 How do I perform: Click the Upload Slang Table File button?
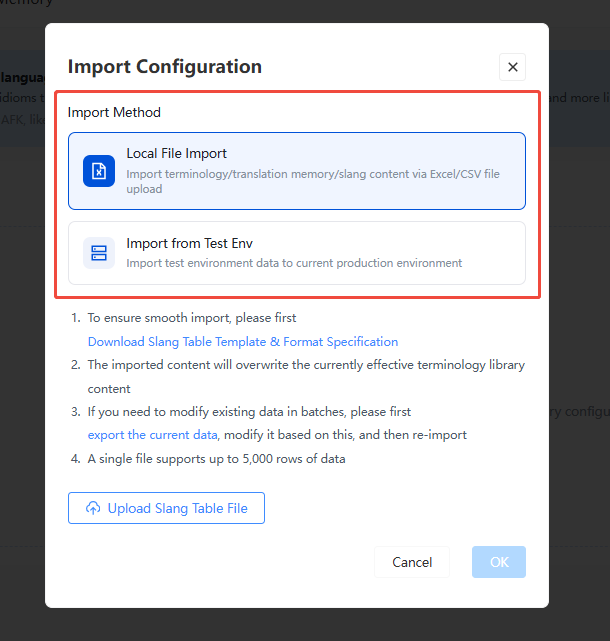pyautogui.click(x=166, y=508)
